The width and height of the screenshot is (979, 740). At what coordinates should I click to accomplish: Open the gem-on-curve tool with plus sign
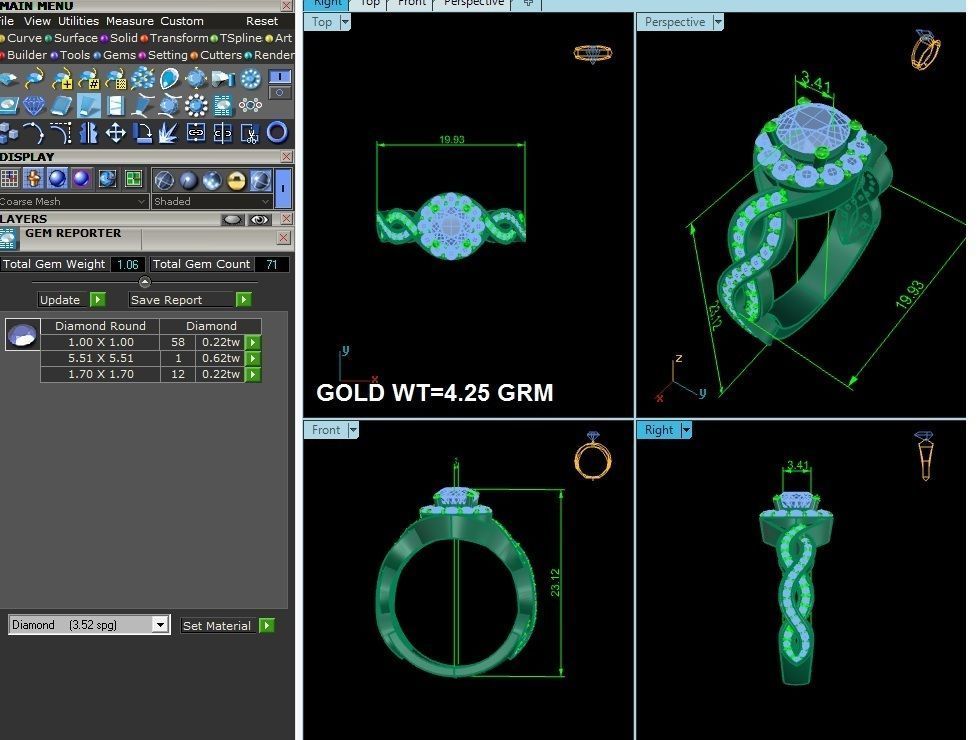(x=62, y=79)
